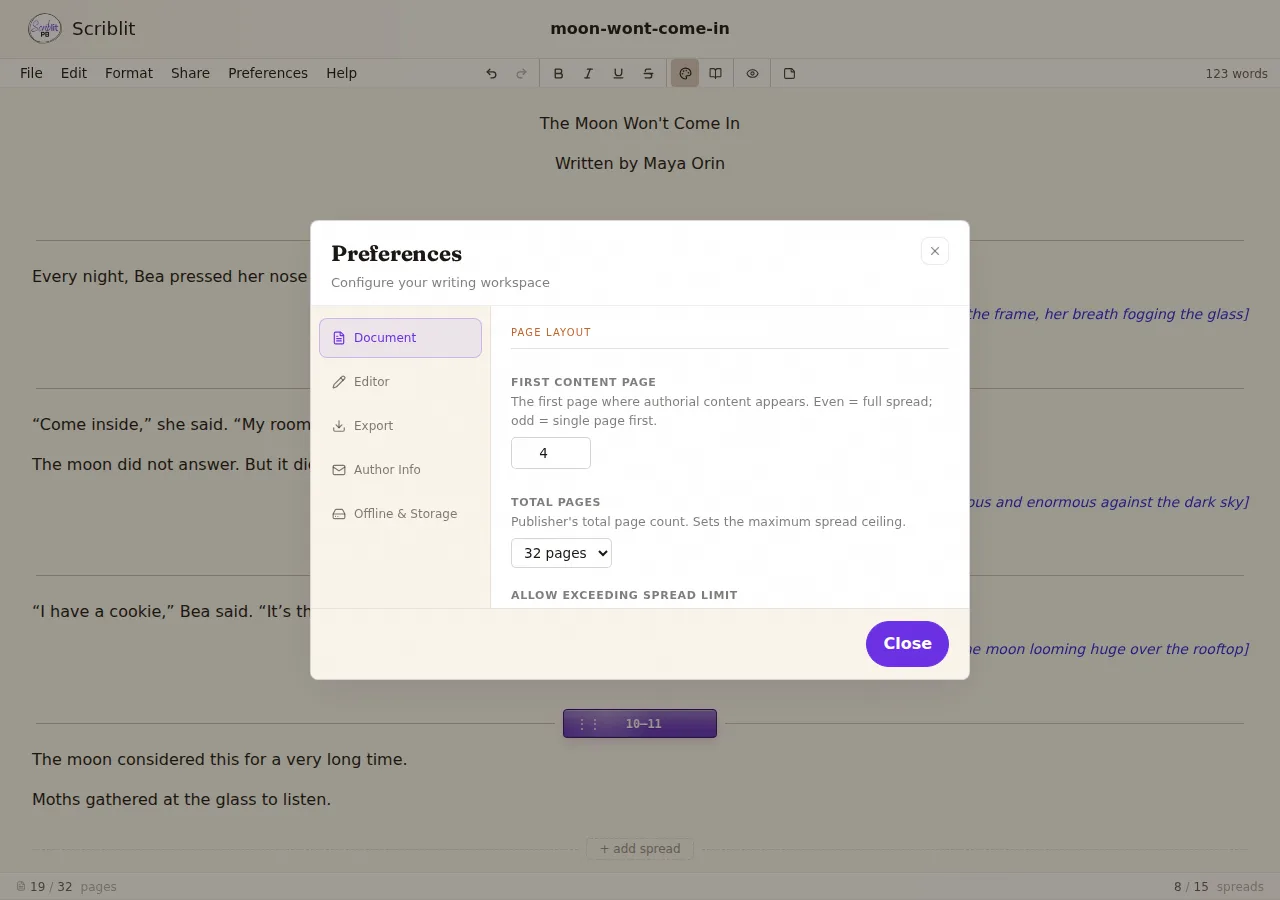Open the Edit menu
This screenshot has height=900, width=1280.
click(74, 73)
